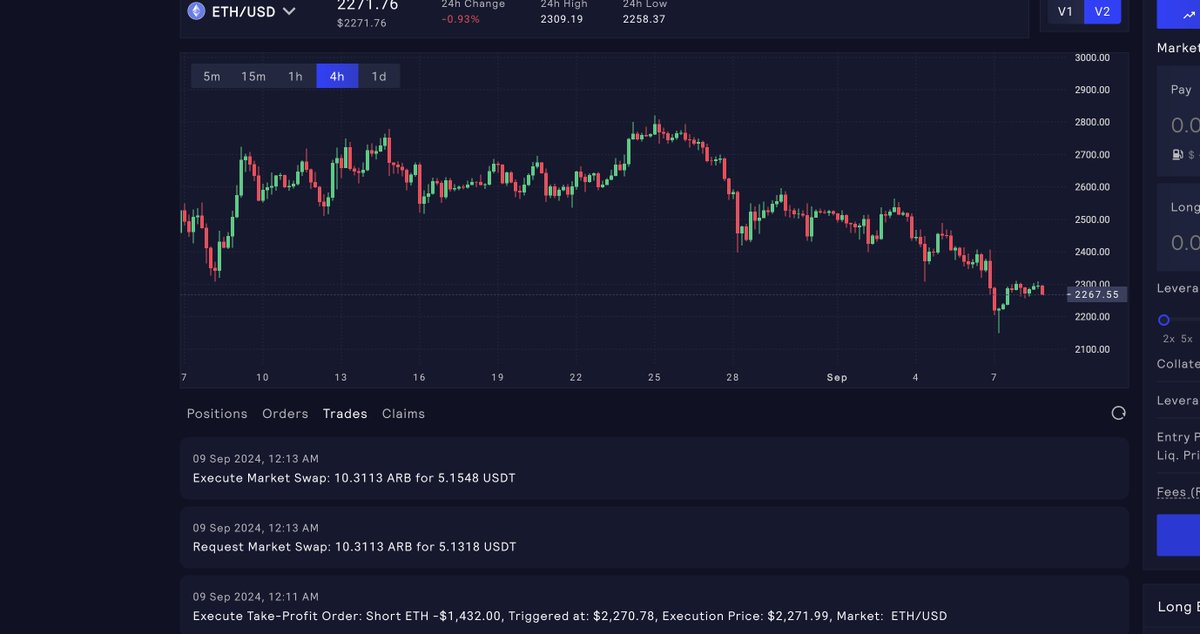Click the 24h Low value 2258.37
The height and width of the screenshot is (634, 1200).
[x=644, y=19]
